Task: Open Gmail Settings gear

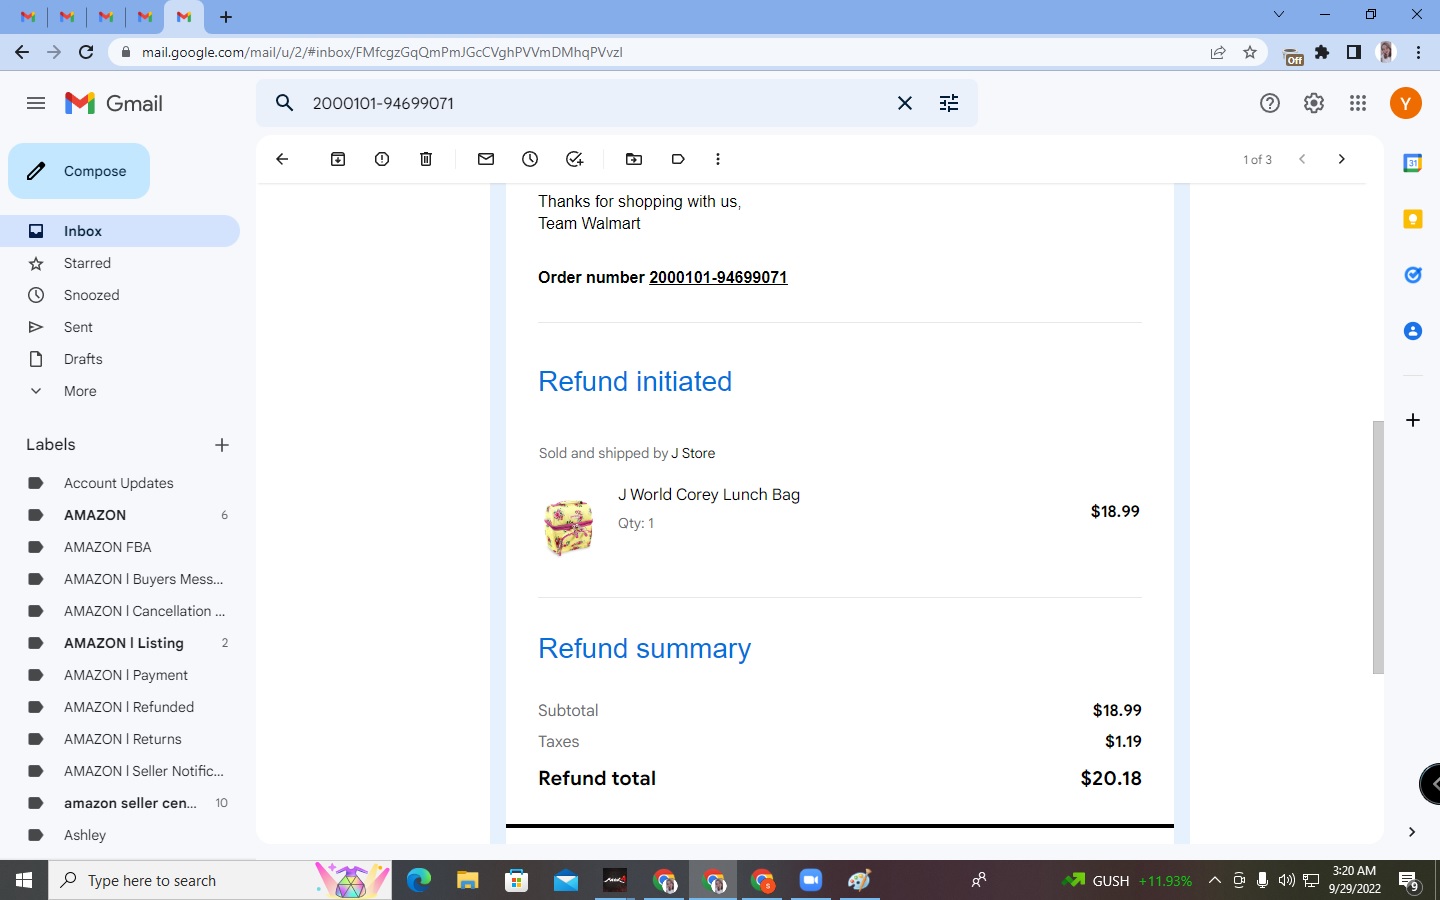Action: (x=1314, y=103)
